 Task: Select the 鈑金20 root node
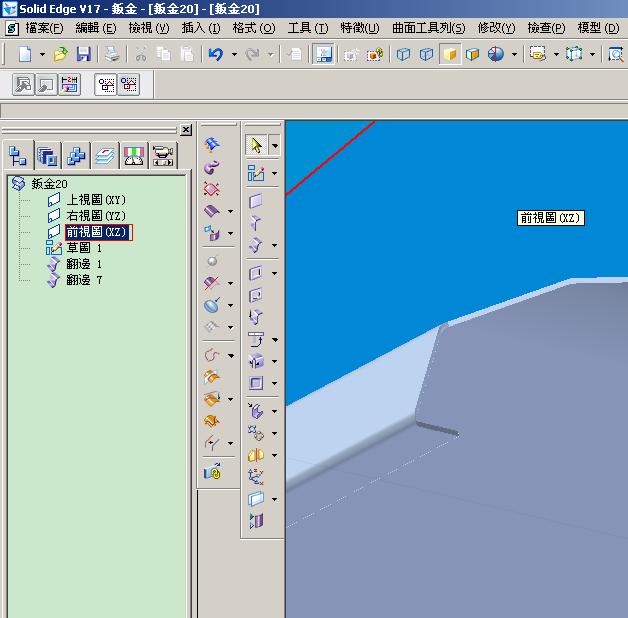(49, 184)
